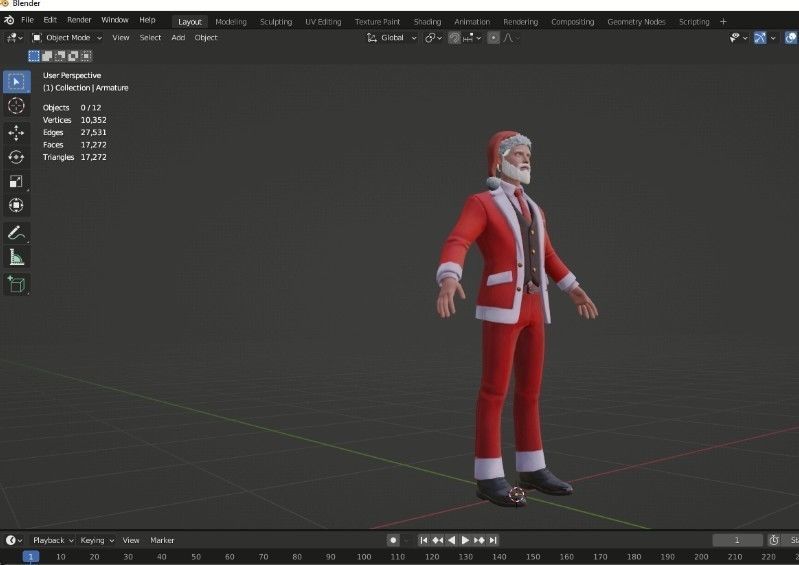This screenshot has width=799, height=565.
Task: Click the 3D cursor at the character's feet
Action: (517, 494)
